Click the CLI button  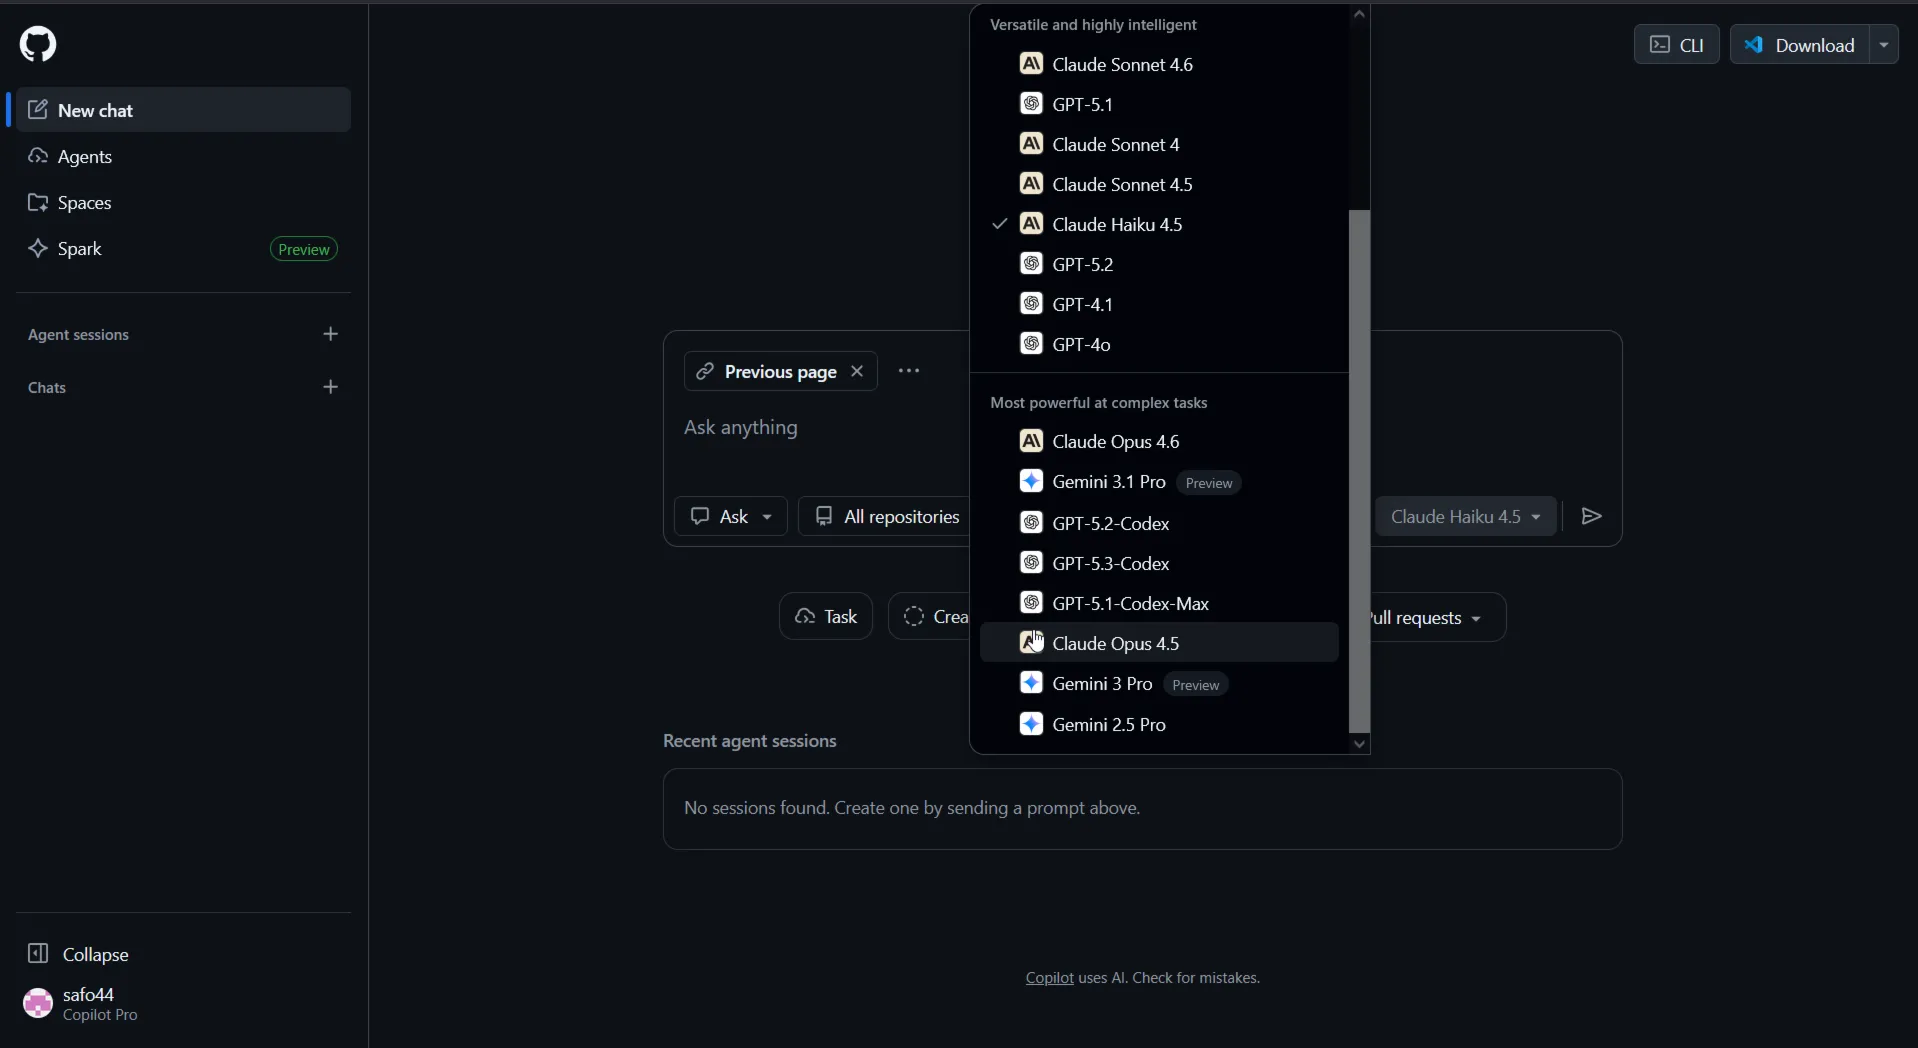pos(1676,45)
